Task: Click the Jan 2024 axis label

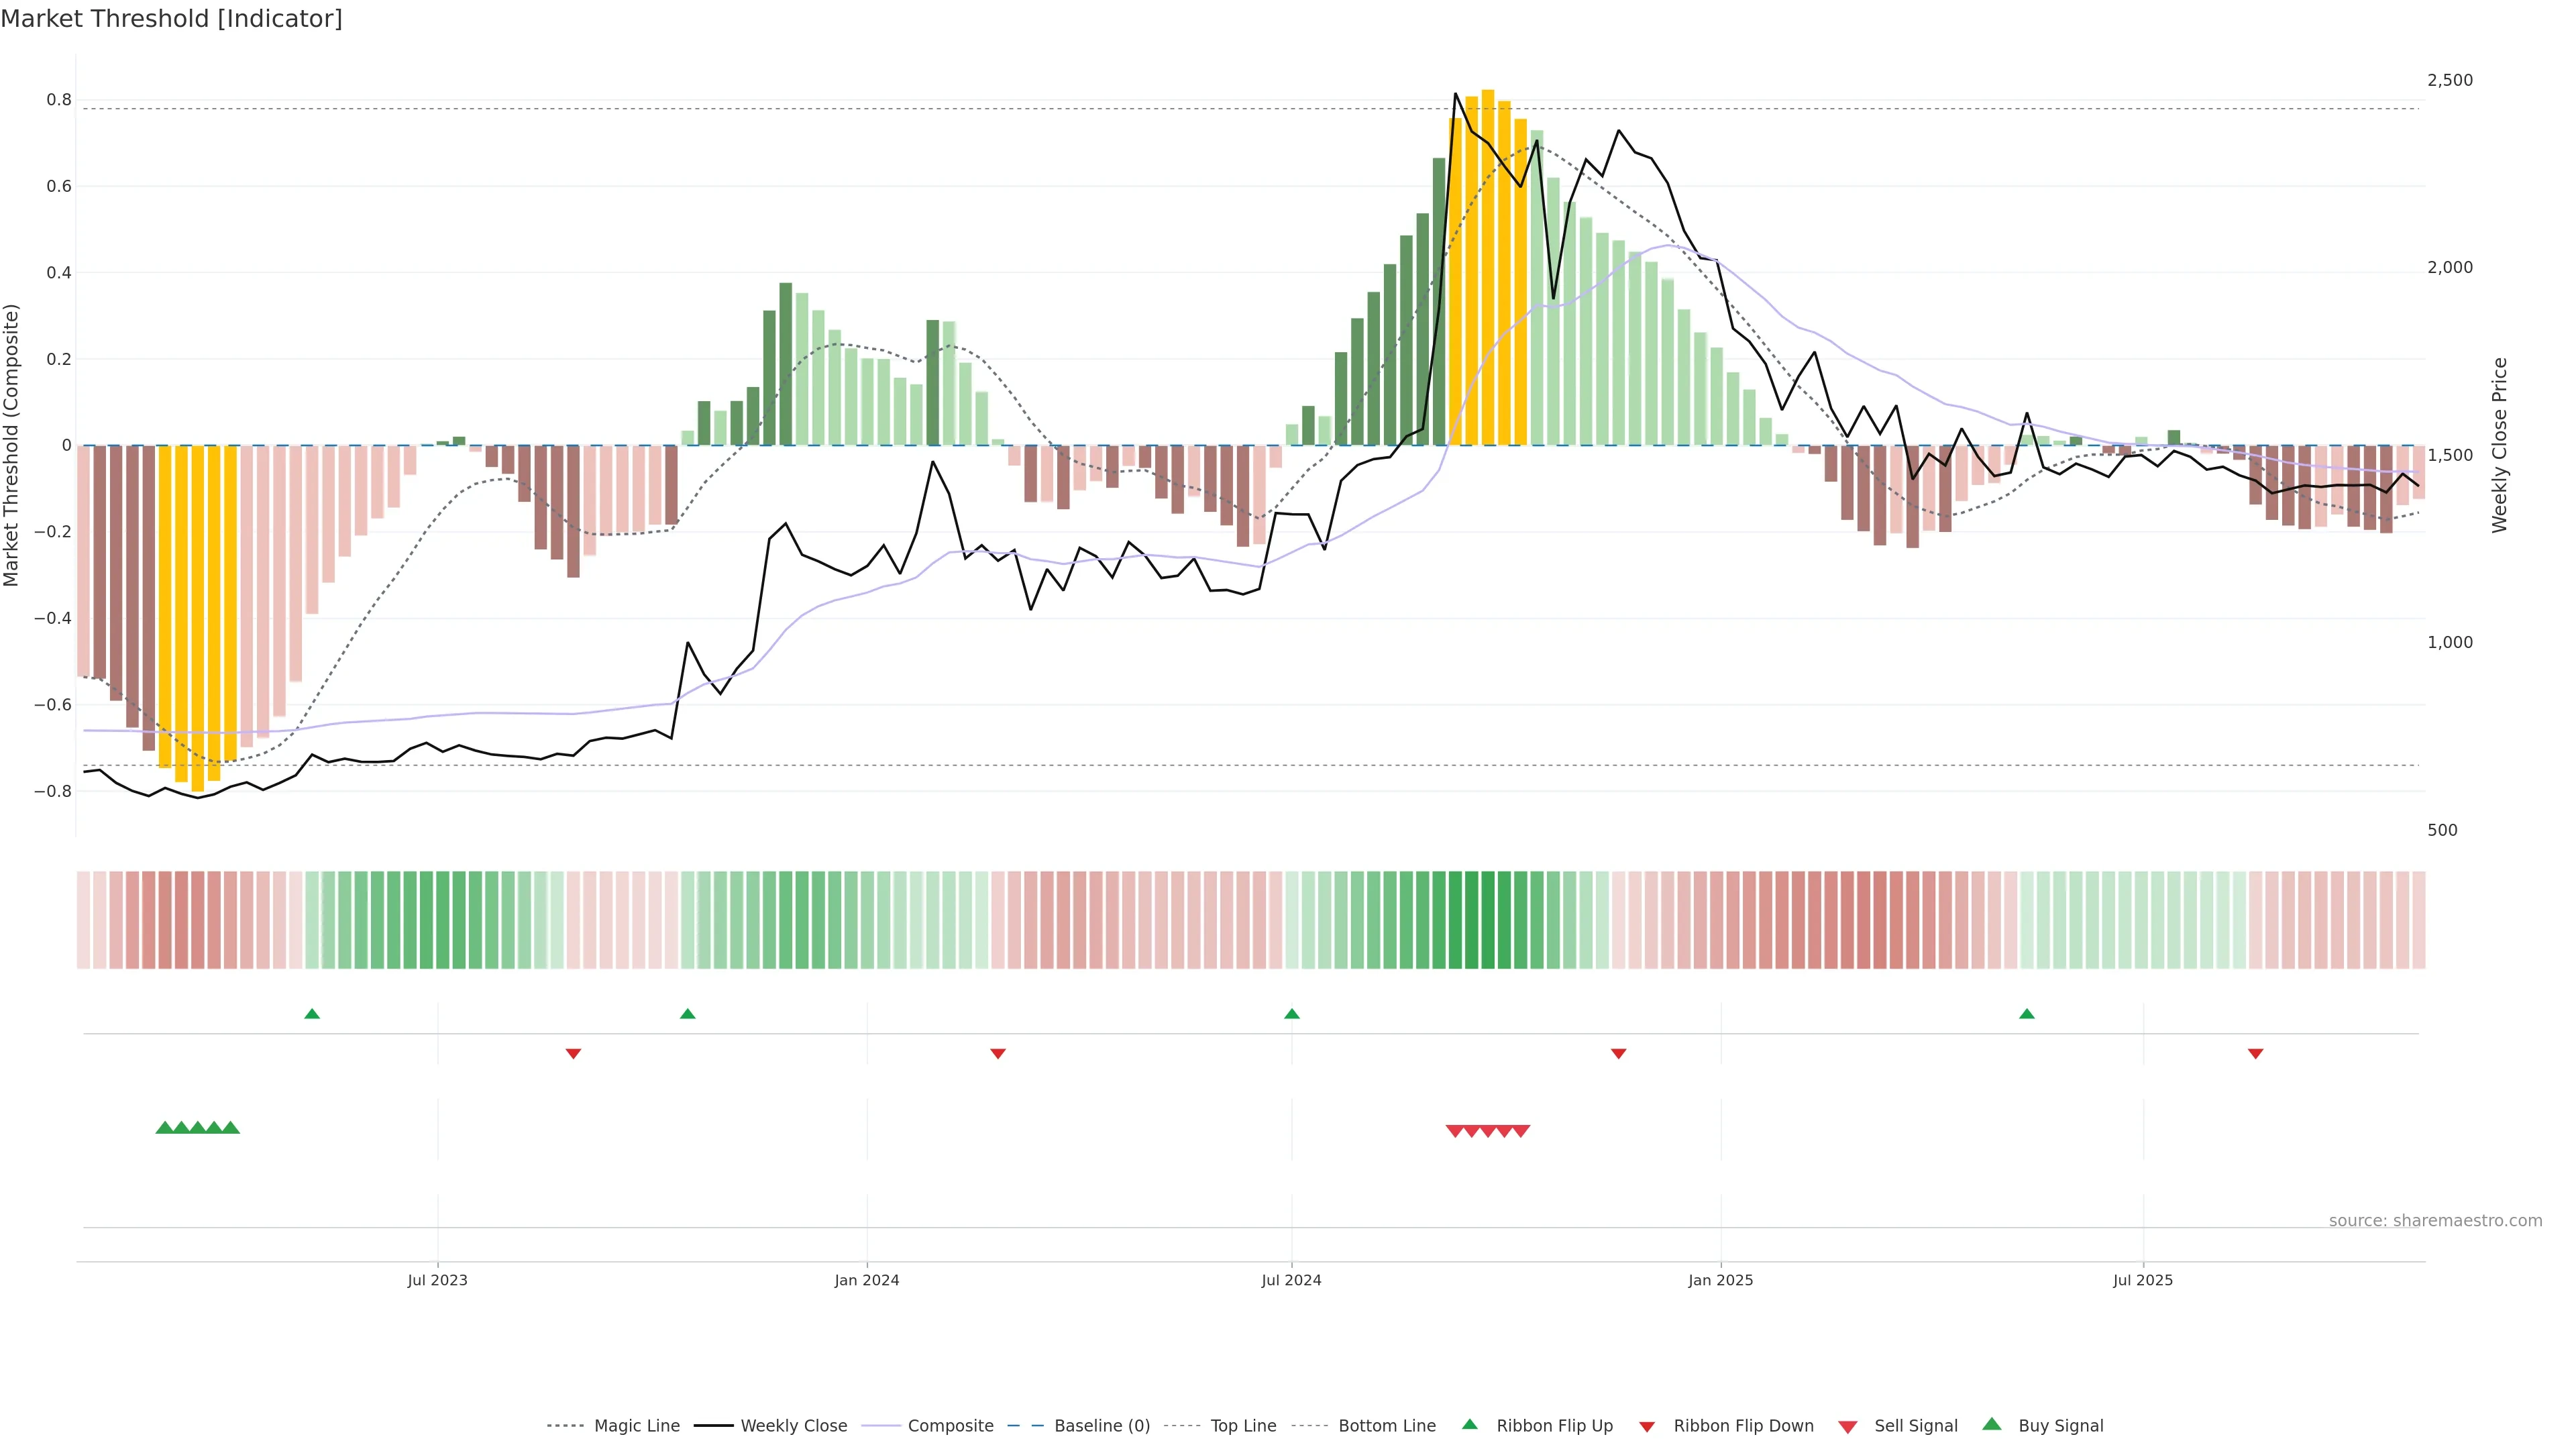Action: (x=867, y=1280)
